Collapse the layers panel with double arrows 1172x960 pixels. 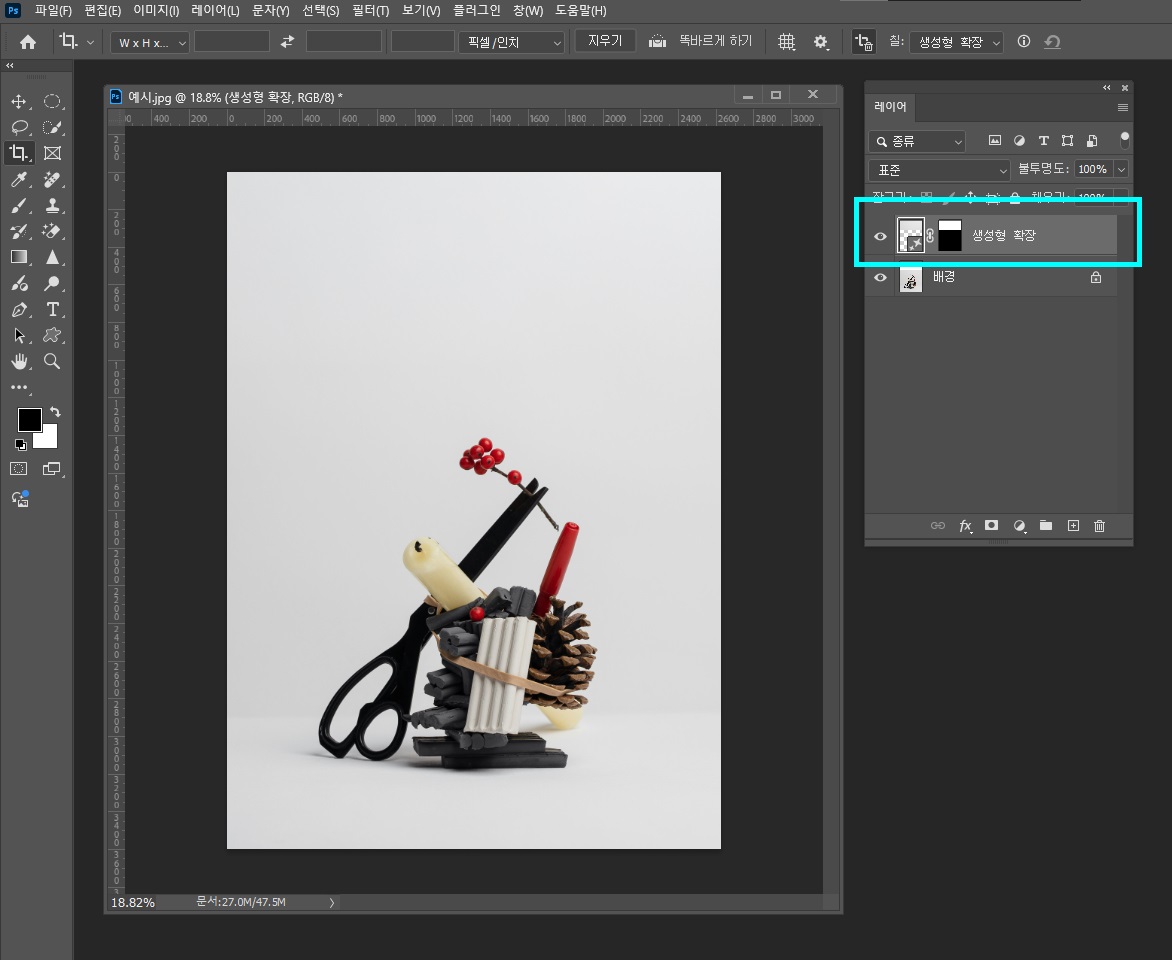tap(1107, 87)
